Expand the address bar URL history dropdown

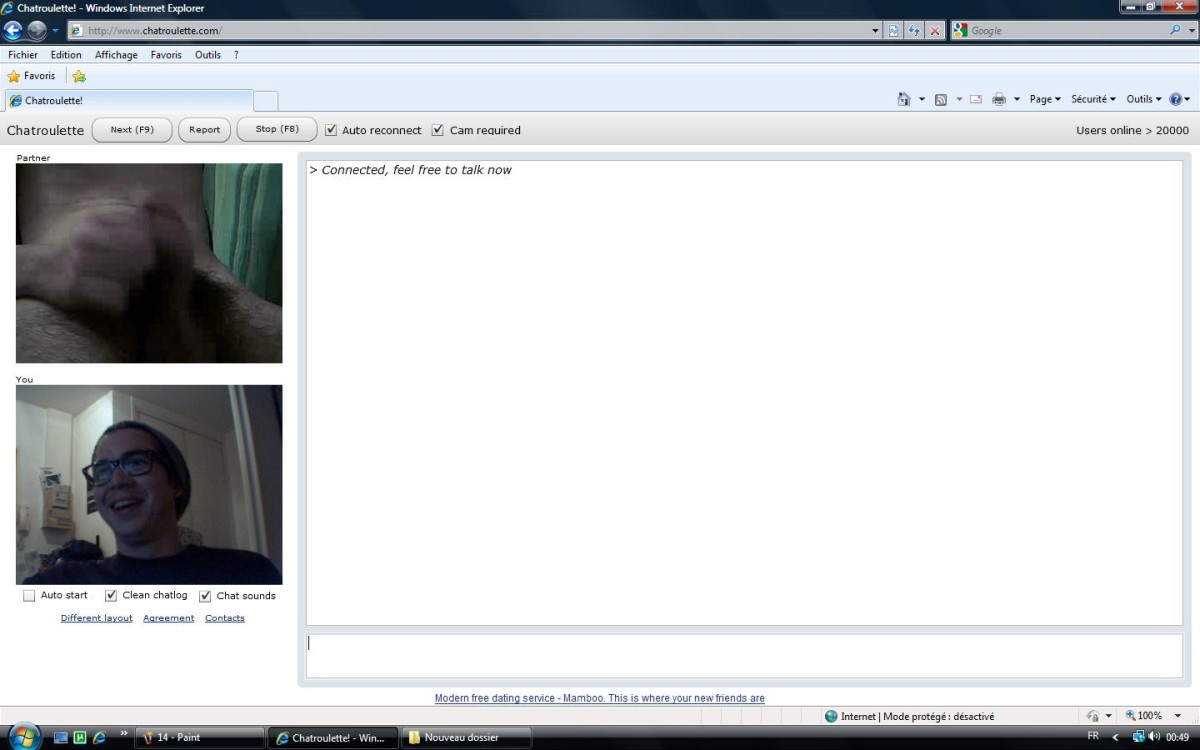tap(876, 31)
